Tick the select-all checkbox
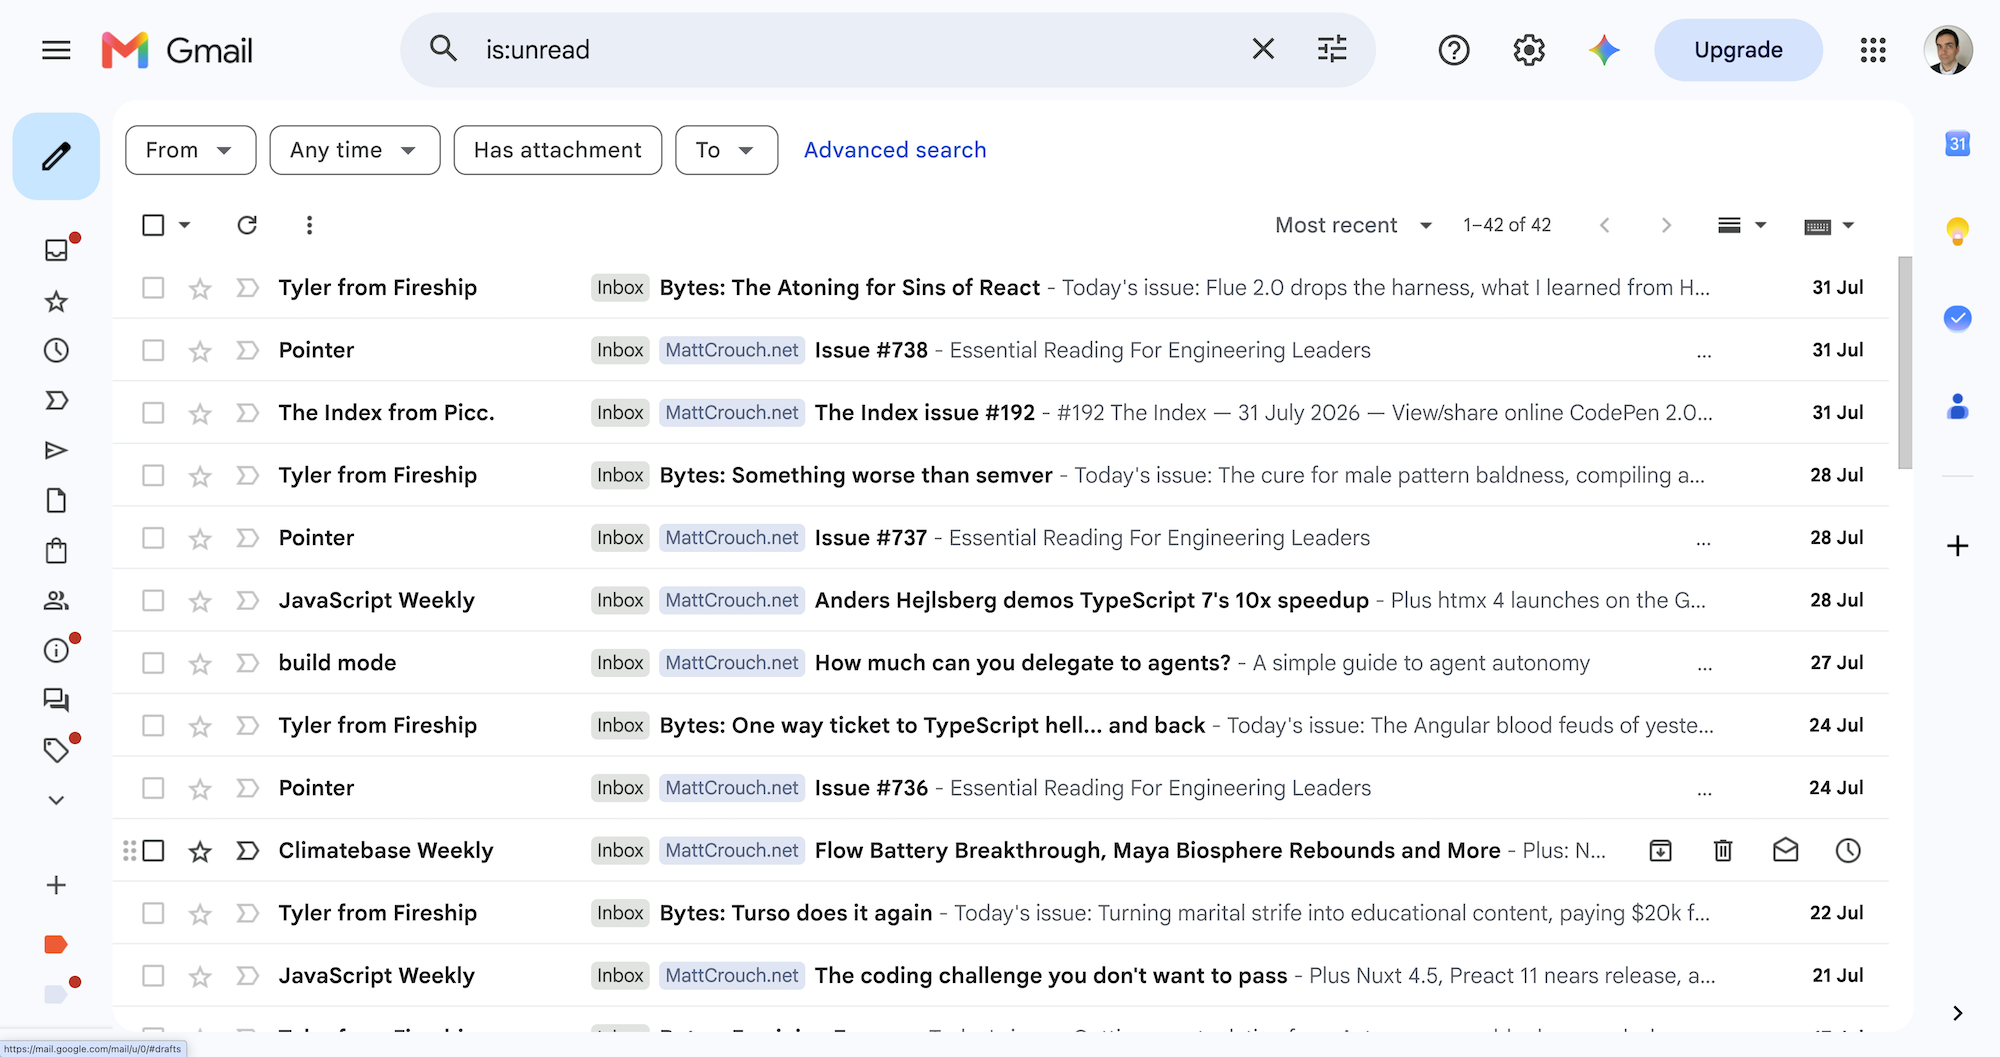Image resolution: width=2000 pixels, height=1057 pixels. (x=153, y=225)
